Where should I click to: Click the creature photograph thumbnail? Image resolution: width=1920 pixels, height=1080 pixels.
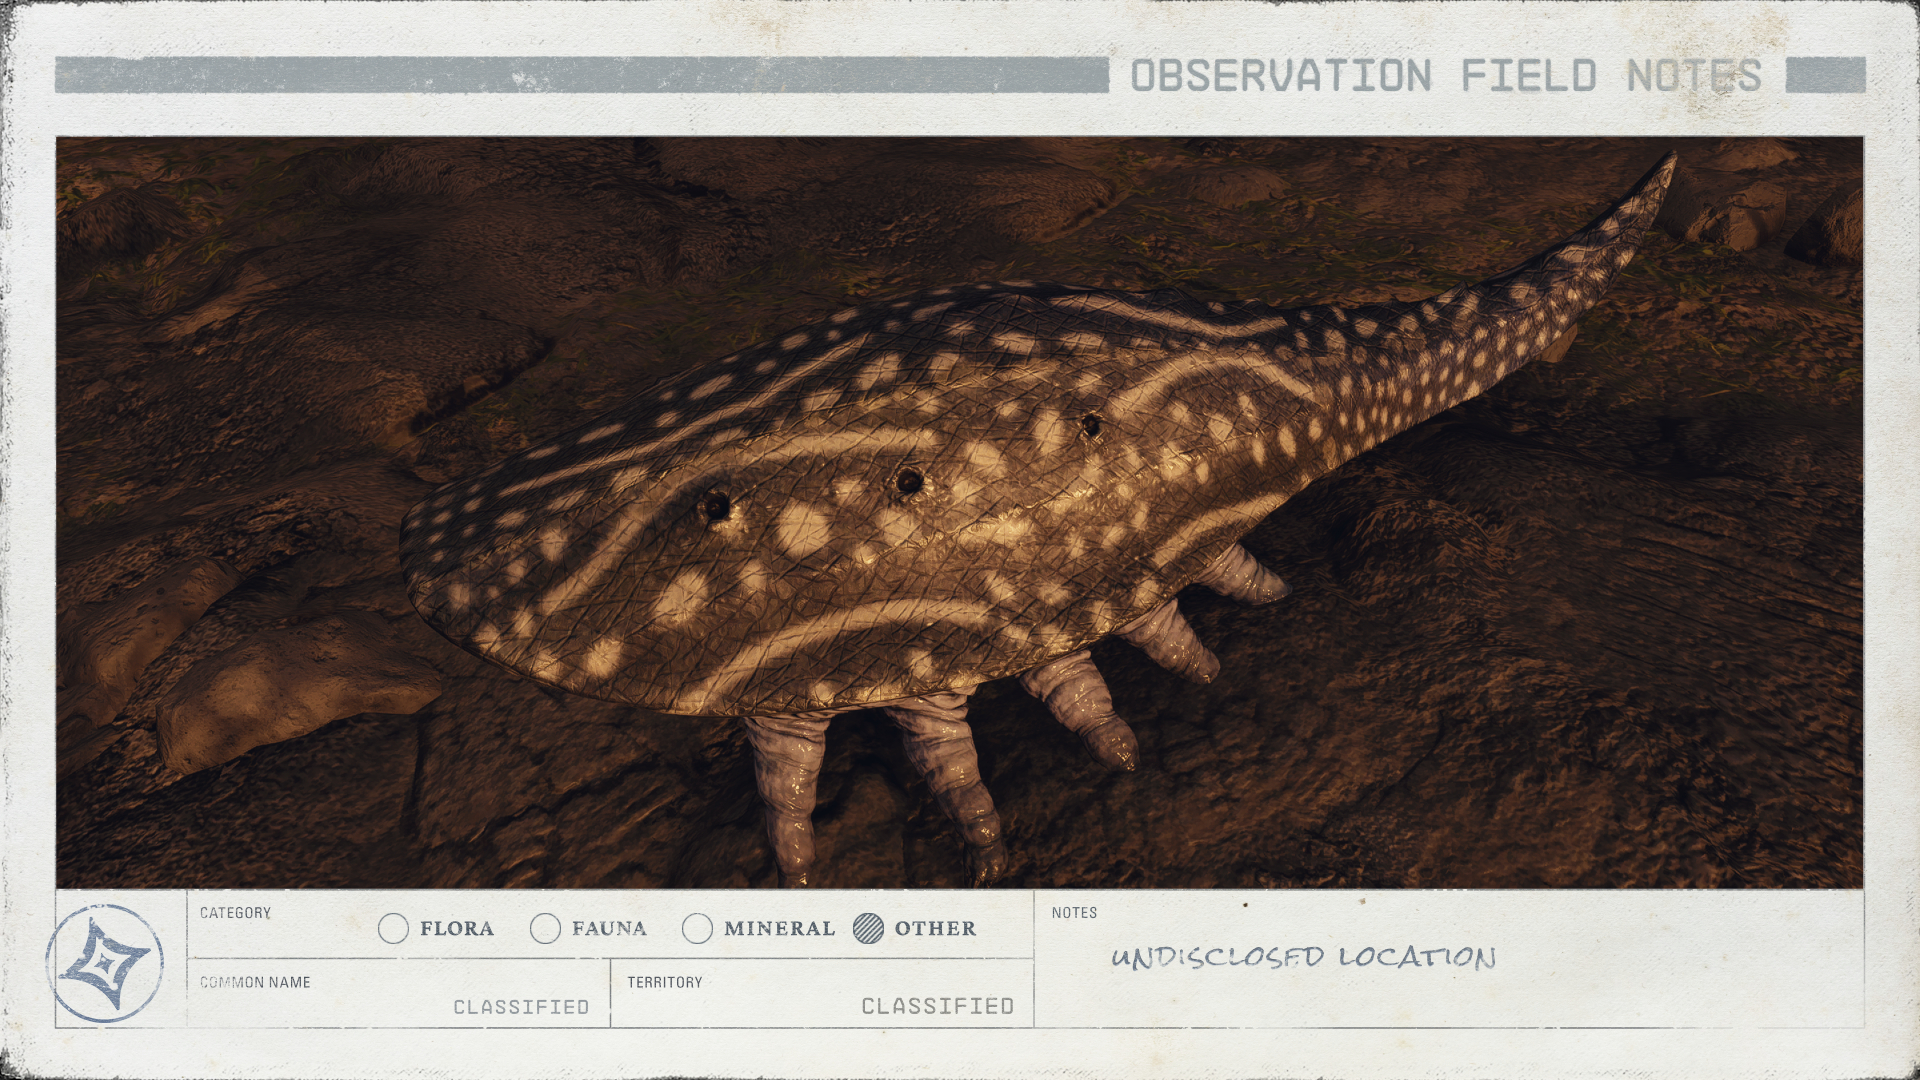point(960,512)
